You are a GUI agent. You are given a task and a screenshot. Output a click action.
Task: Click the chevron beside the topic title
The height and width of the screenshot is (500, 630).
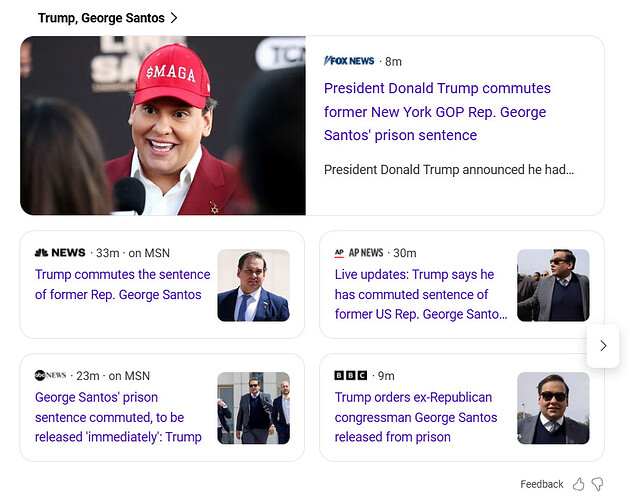(x=174, y=18)
